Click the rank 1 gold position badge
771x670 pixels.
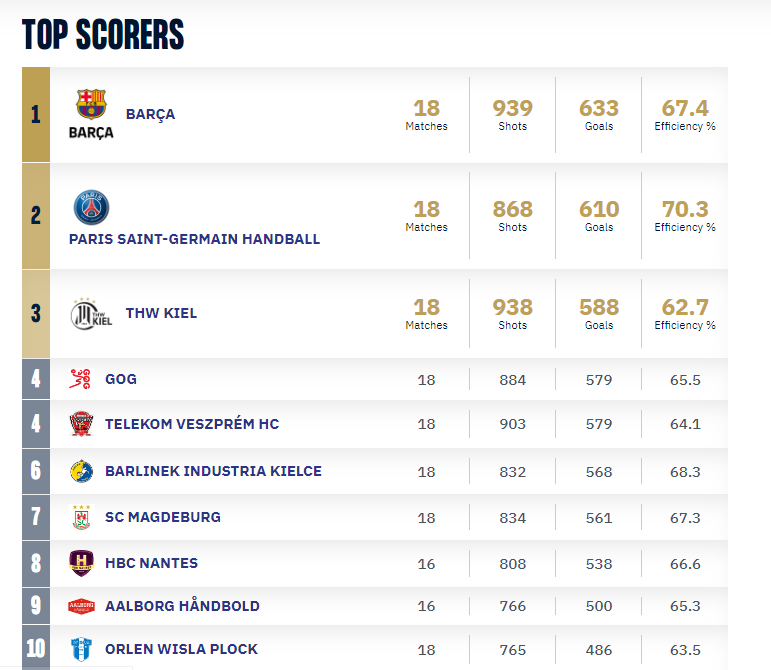click(x=36, y=114)
